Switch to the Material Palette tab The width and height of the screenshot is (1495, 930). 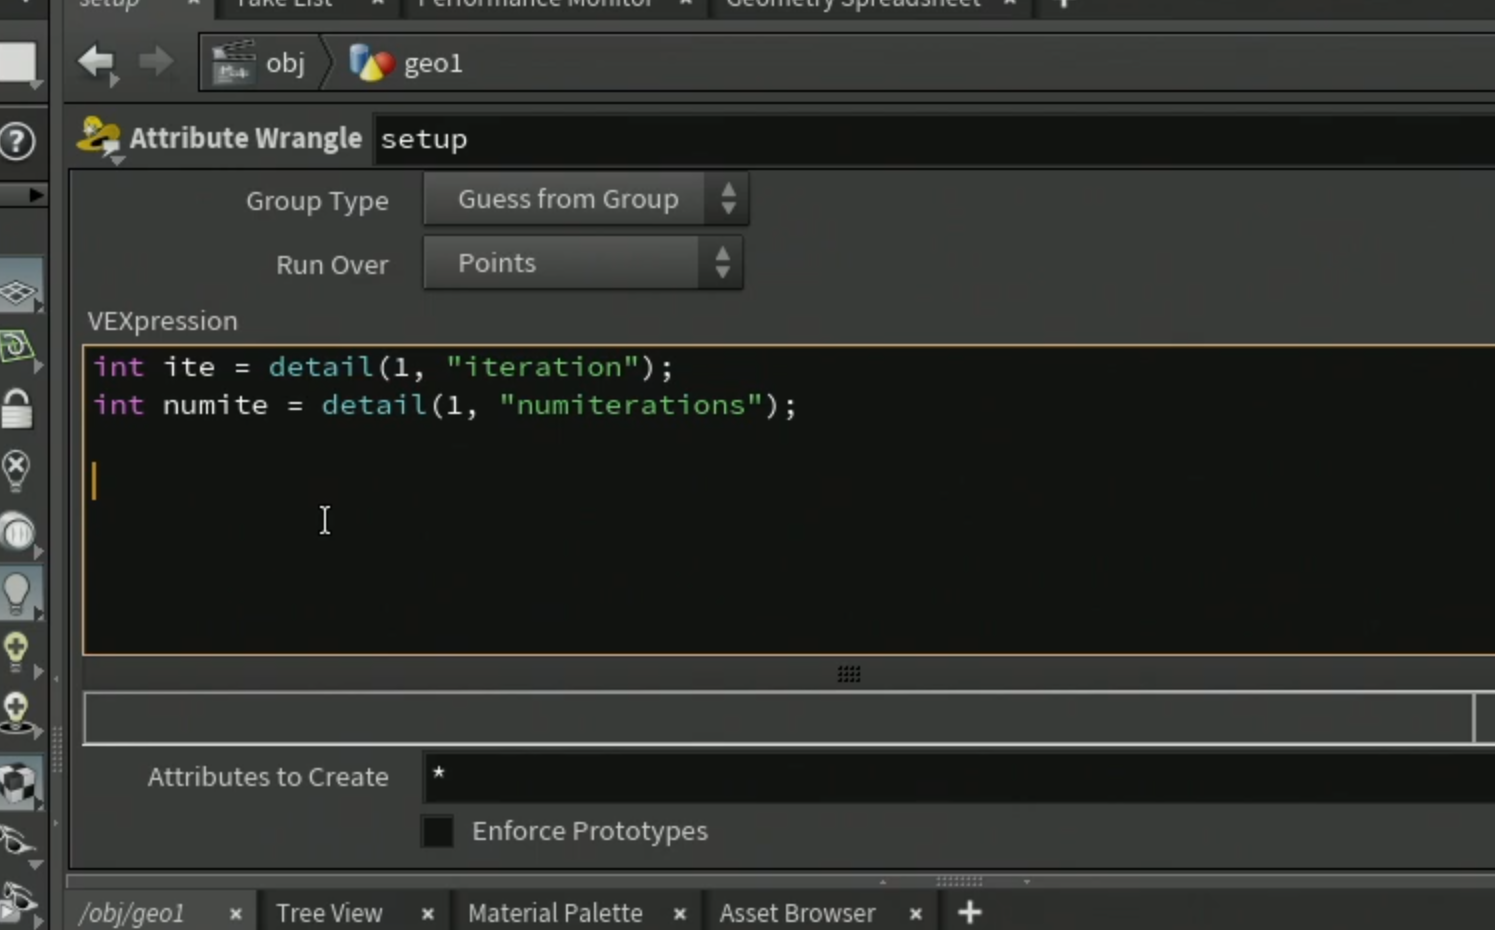(x=555, y=913)
